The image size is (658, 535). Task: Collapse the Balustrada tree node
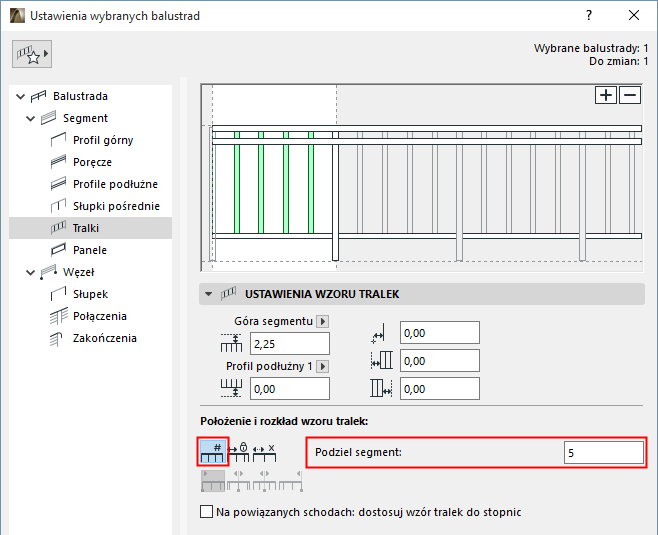click(x=20, y=97)
